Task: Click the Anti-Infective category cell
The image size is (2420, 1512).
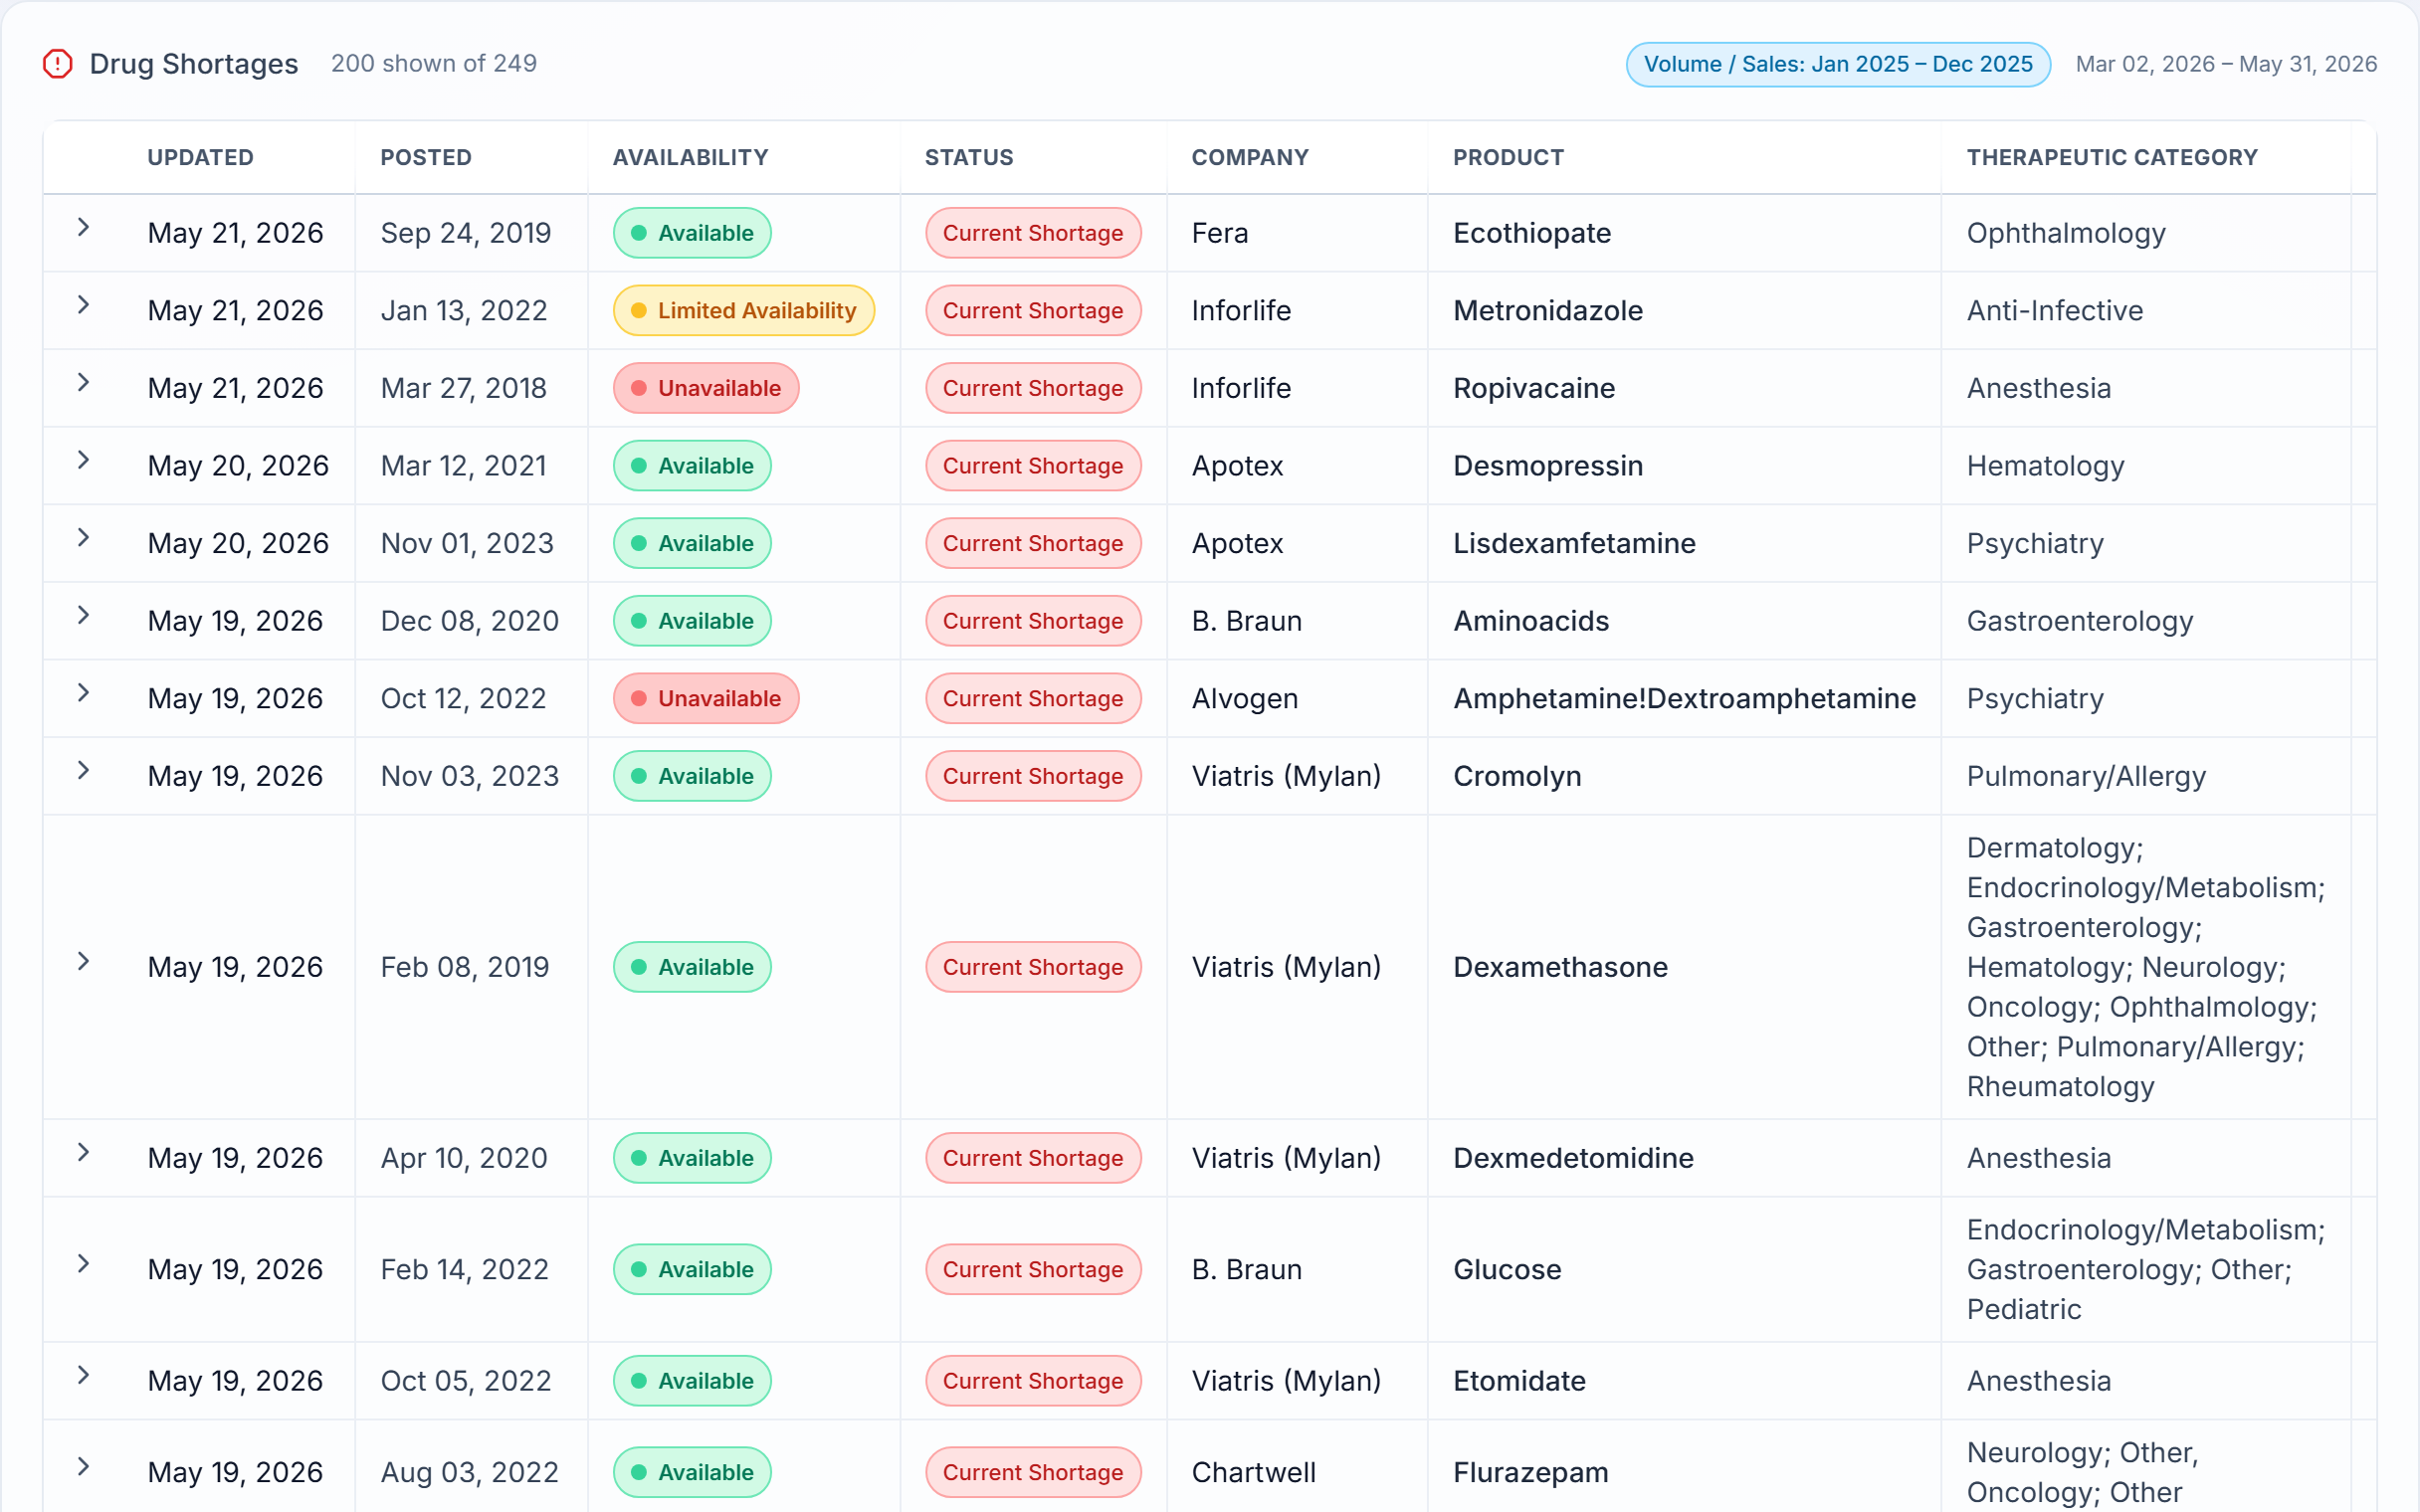Action: [2055, 311]
